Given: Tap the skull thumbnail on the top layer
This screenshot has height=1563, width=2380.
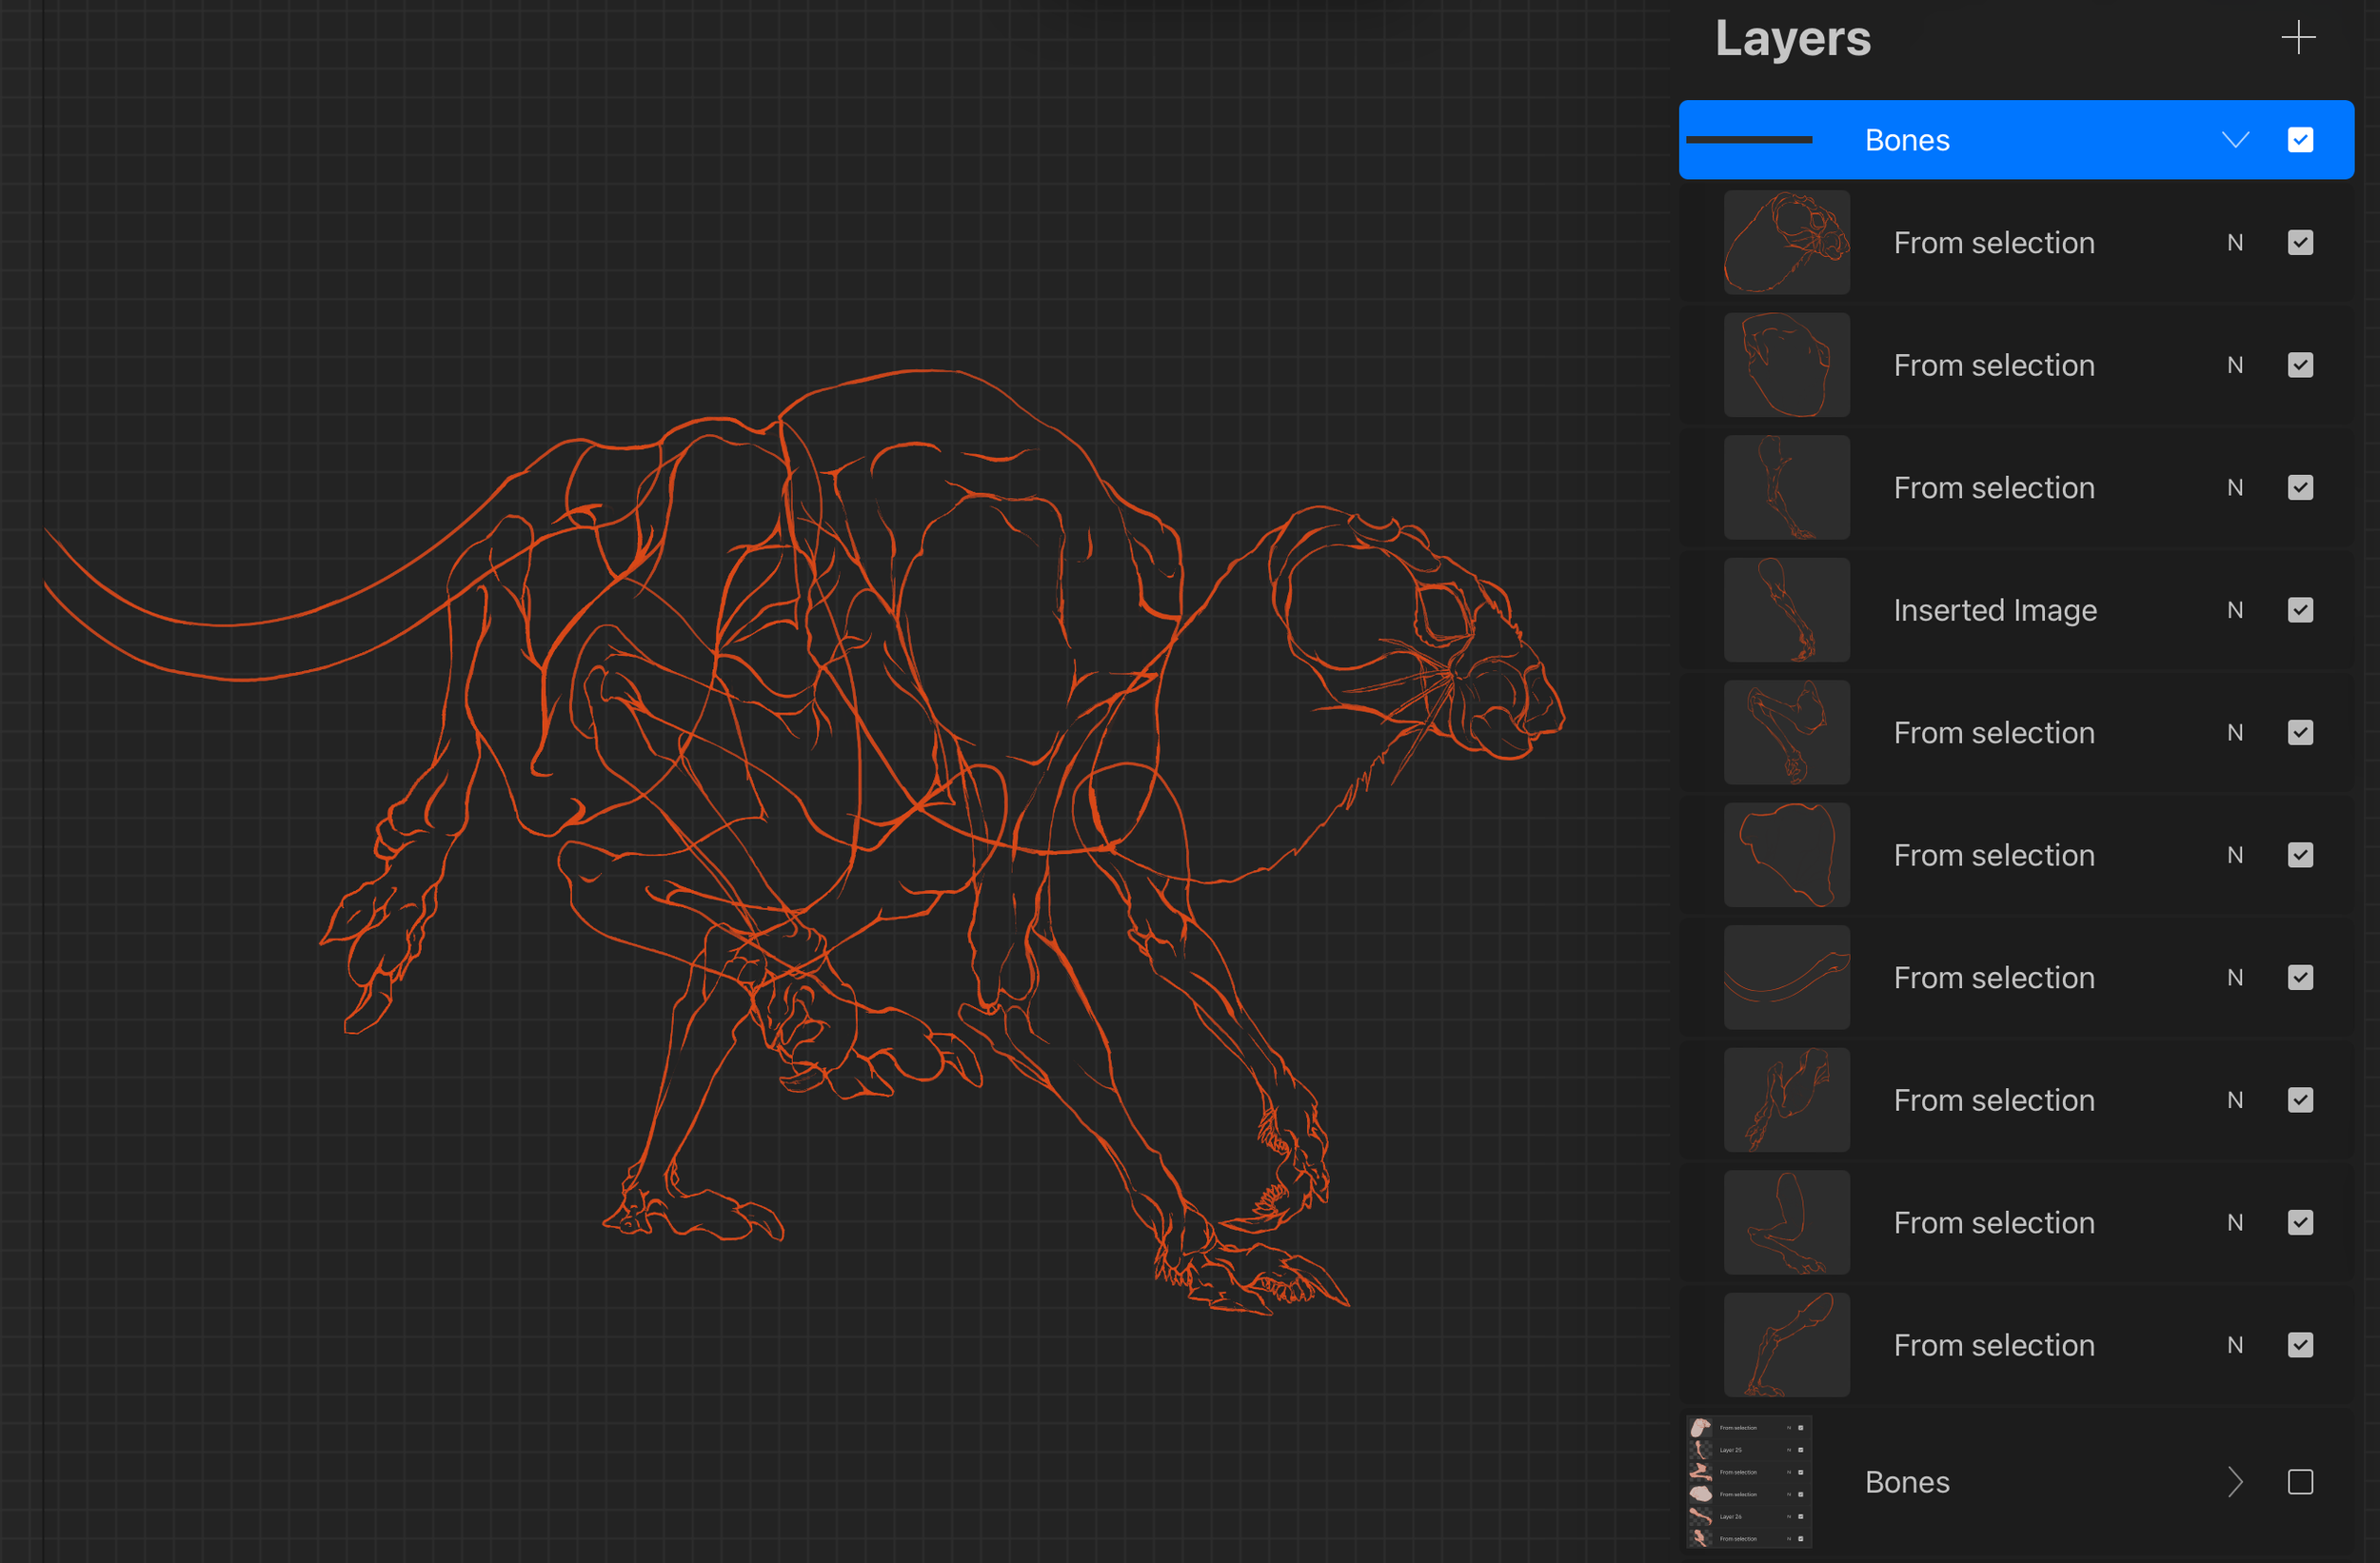Looking at the screenshot, I should coord(1786,242).
